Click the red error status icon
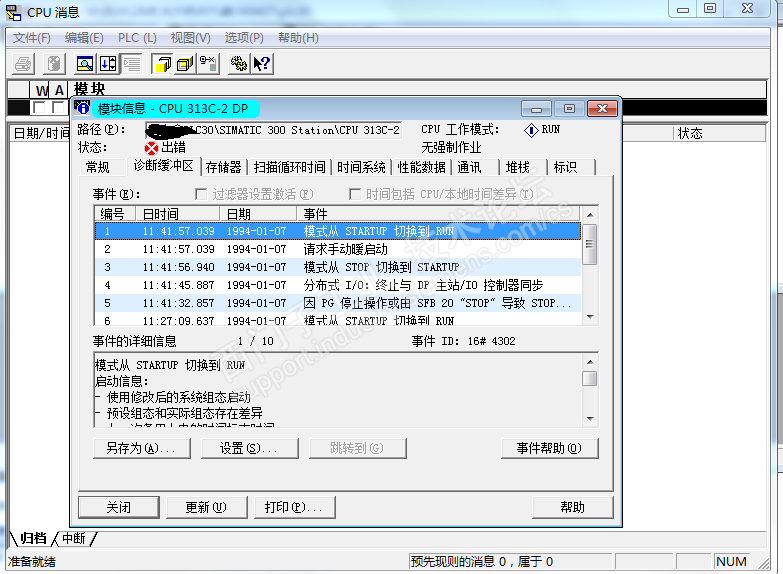The image size is (783, 574). 151,148
